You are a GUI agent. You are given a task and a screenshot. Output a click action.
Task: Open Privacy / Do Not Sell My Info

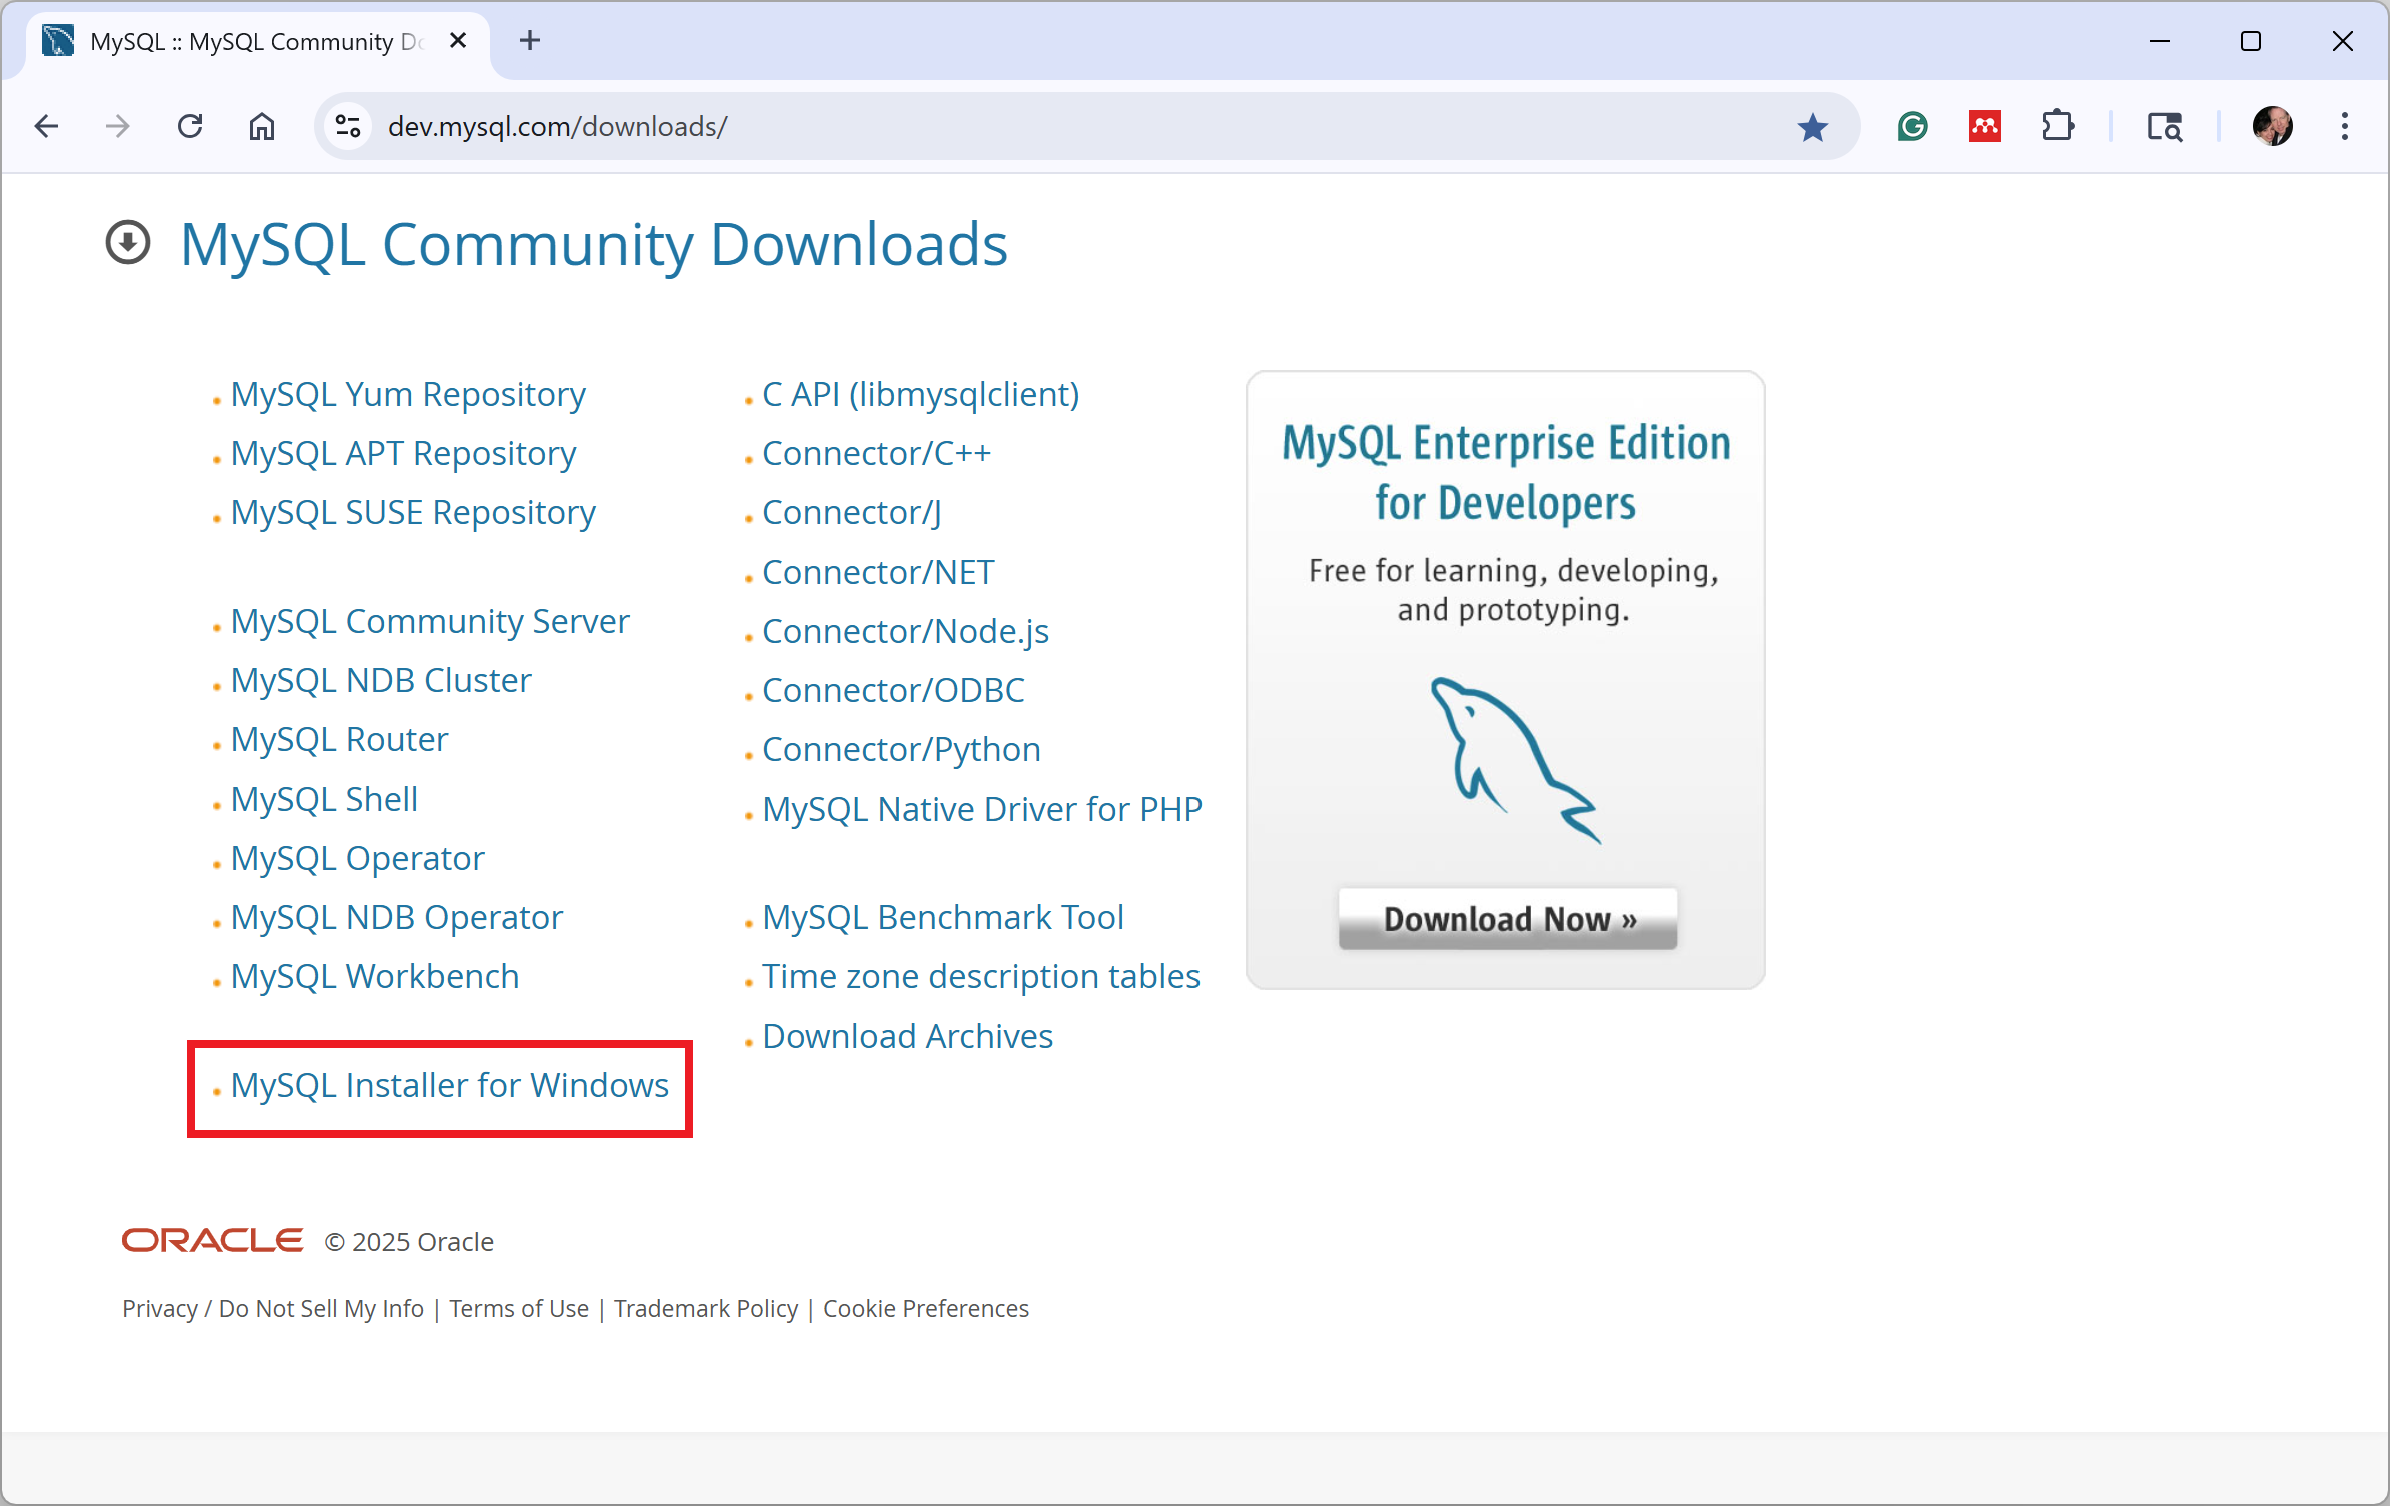coord(273,1308)
